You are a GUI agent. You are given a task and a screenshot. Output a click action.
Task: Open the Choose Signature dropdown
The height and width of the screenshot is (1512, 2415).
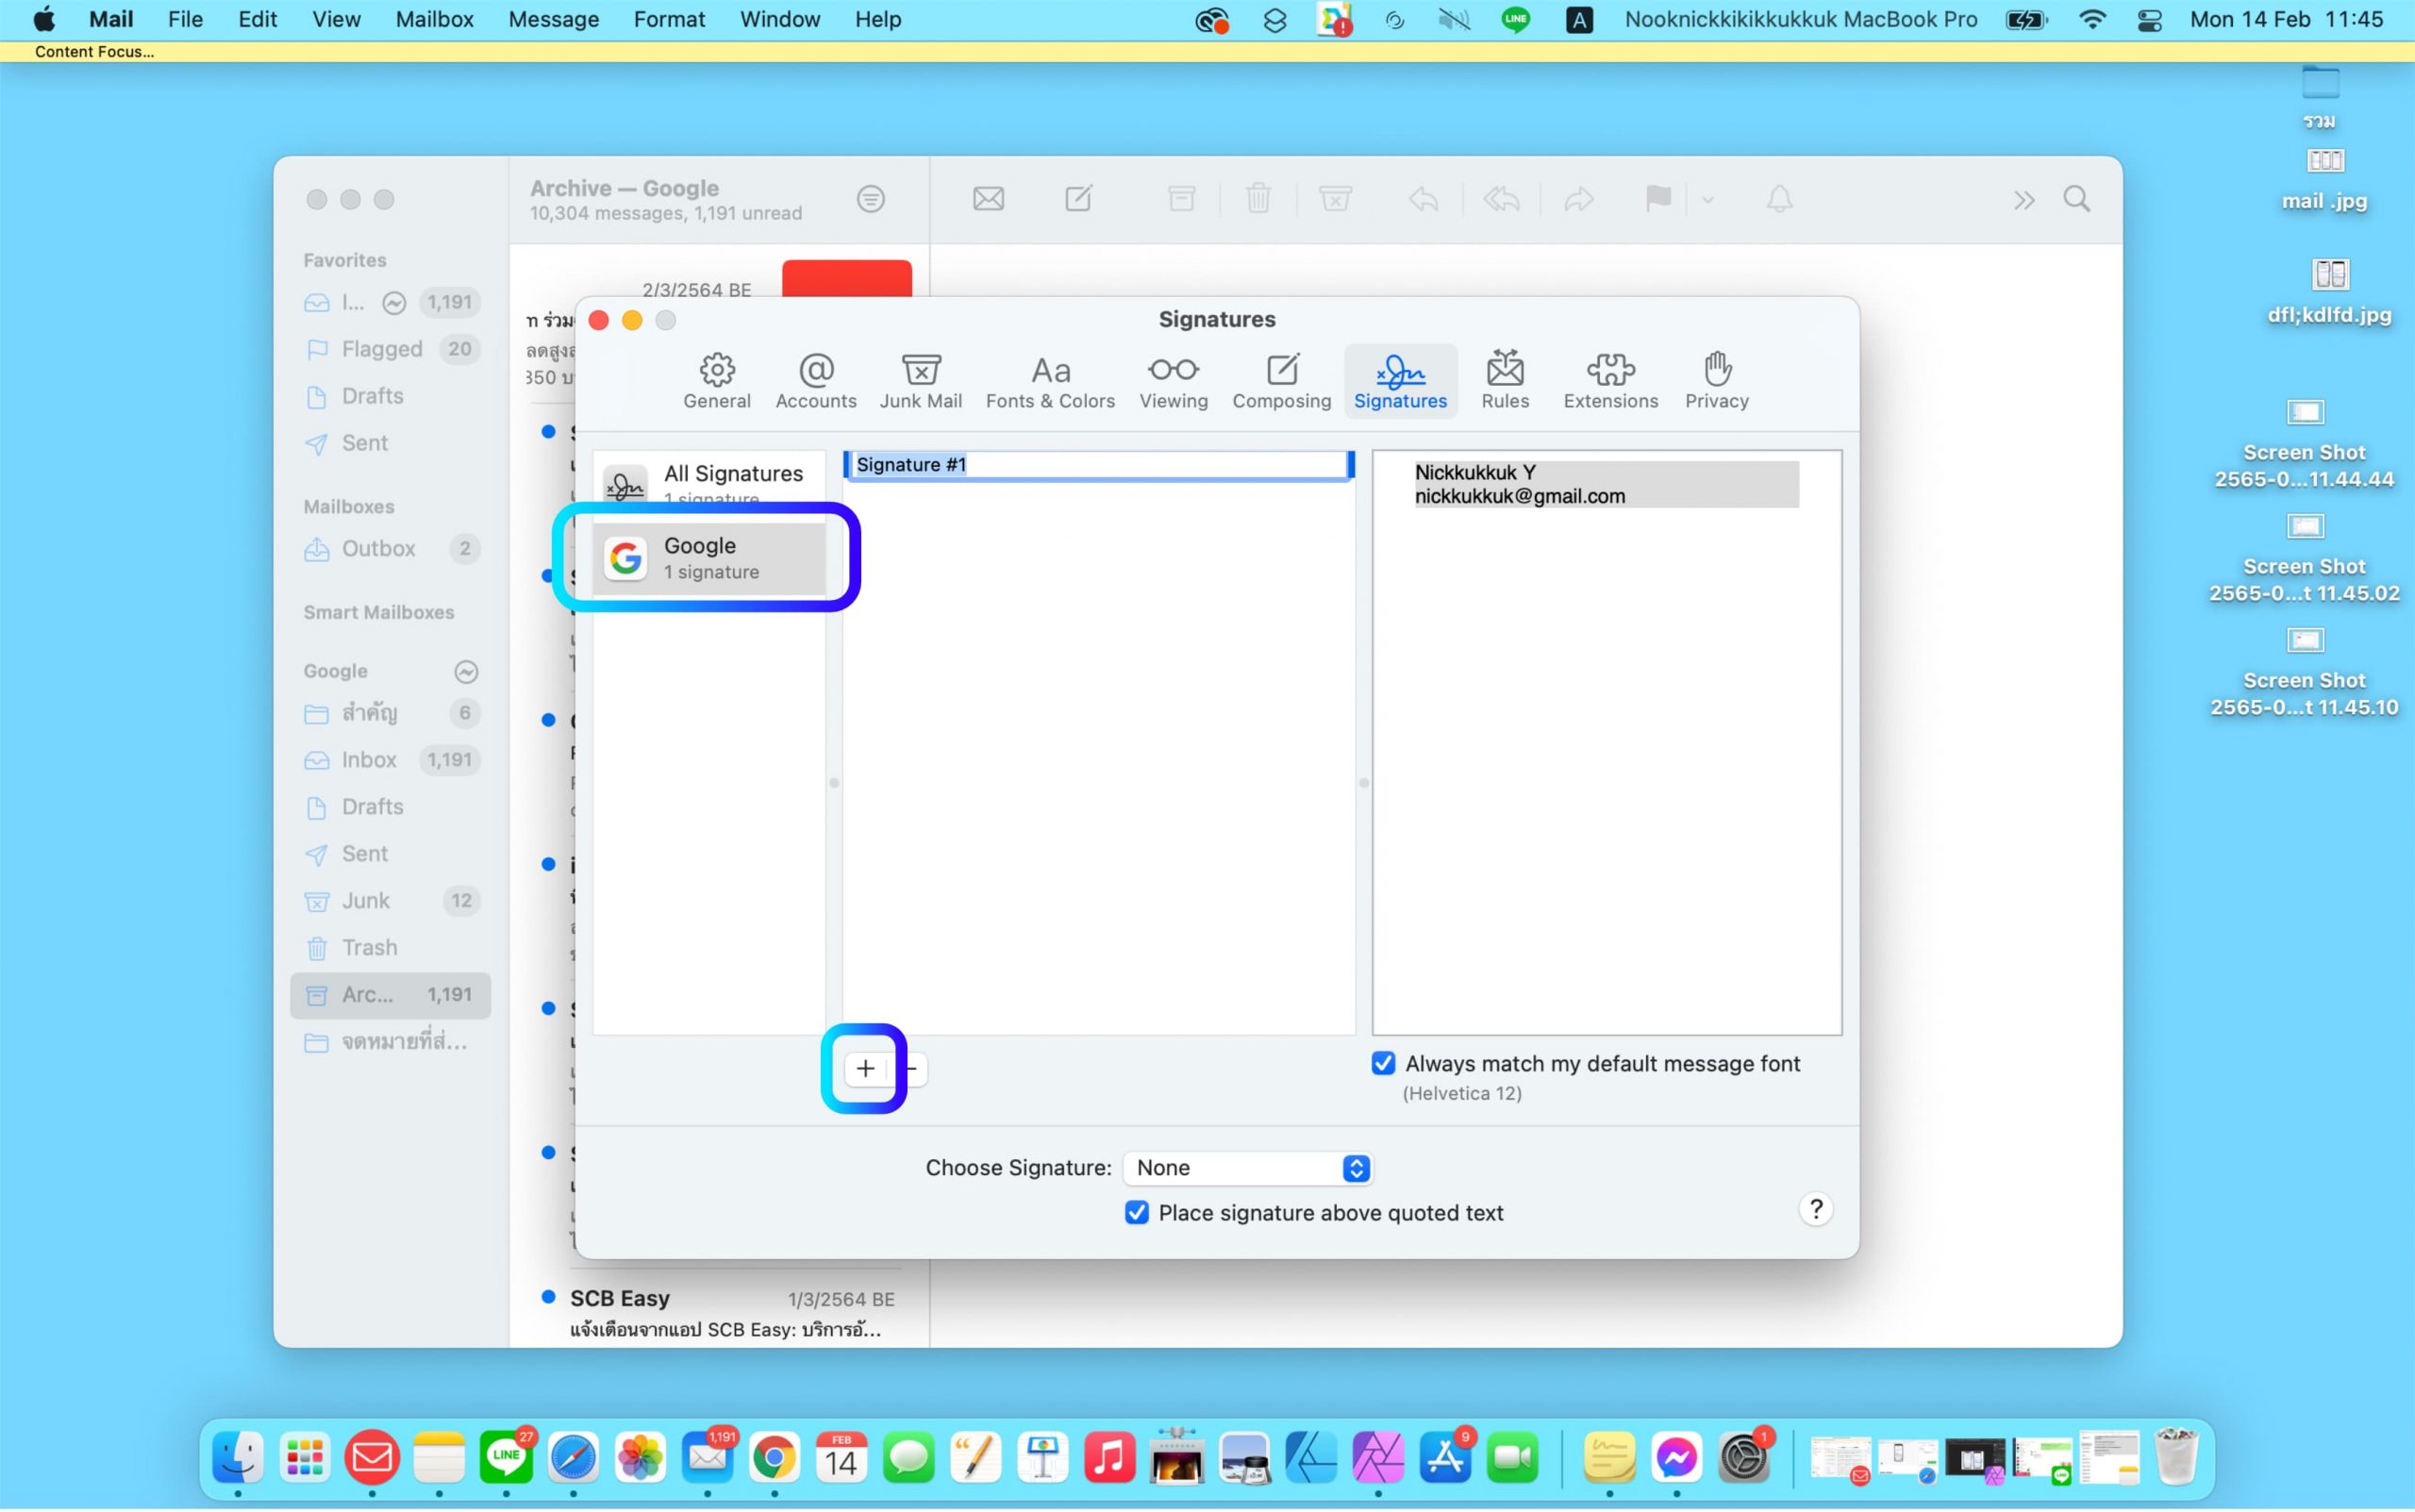click(1247, 1167)
